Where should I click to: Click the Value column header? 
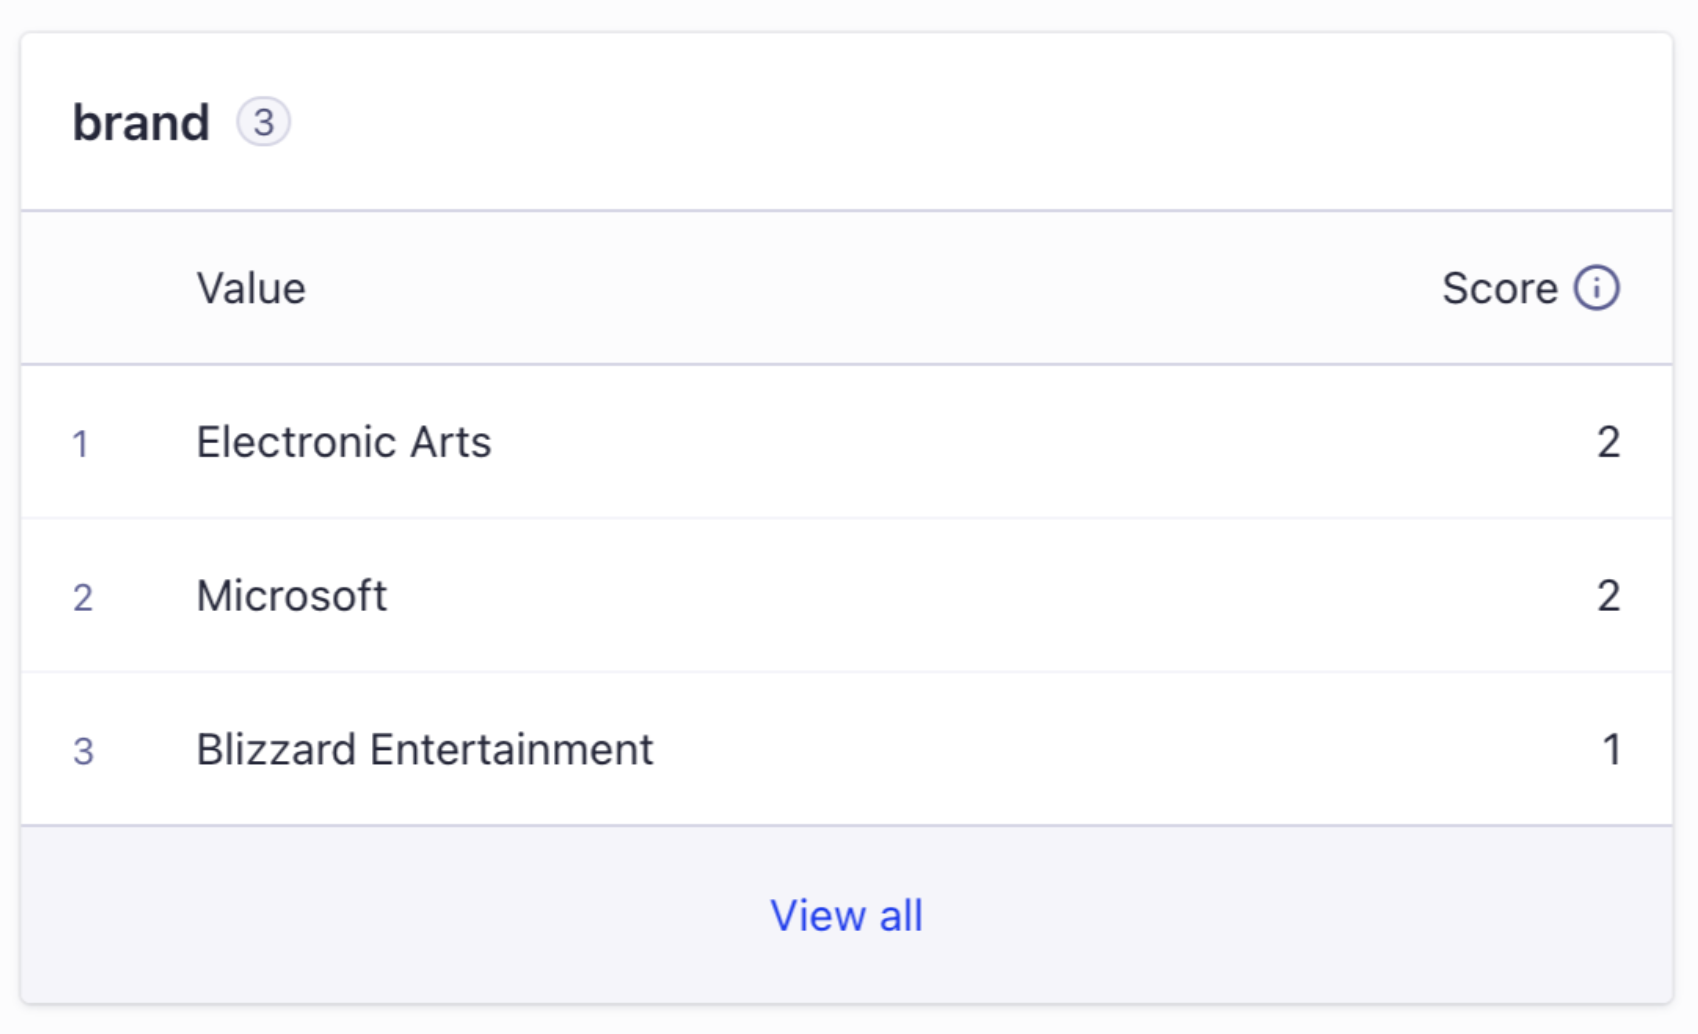click(x=252, y=288)
